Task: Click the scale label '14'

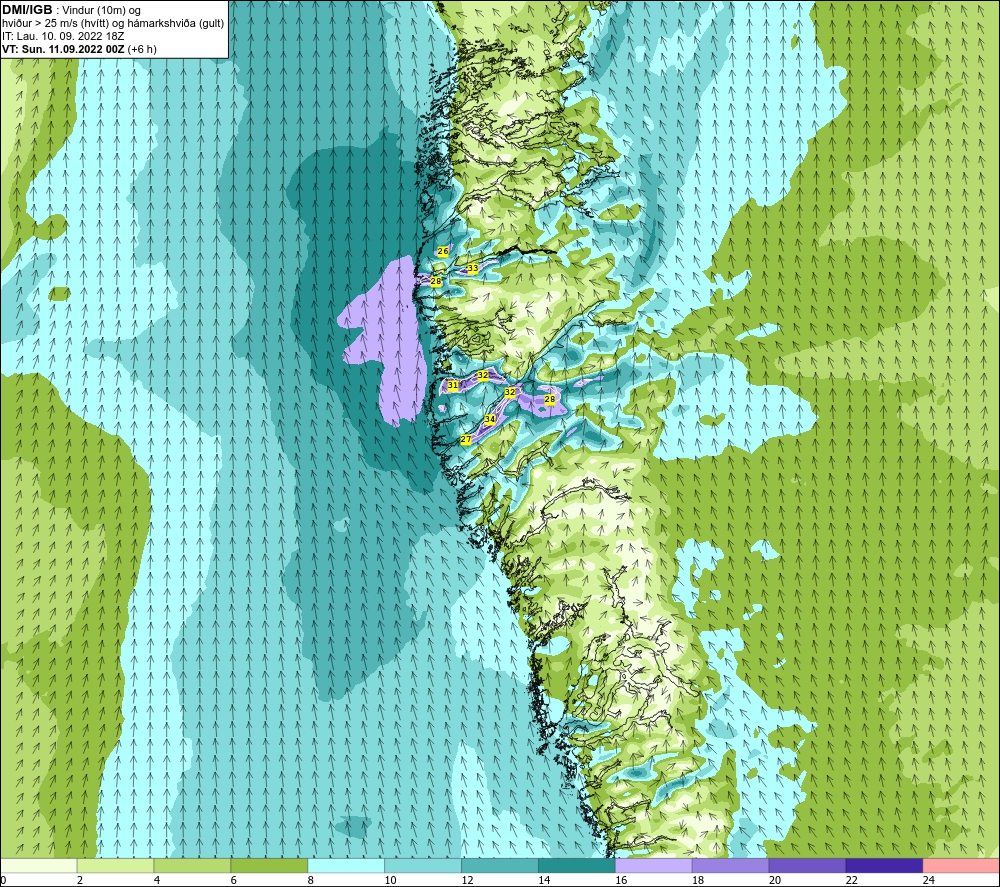Action: 544,880
